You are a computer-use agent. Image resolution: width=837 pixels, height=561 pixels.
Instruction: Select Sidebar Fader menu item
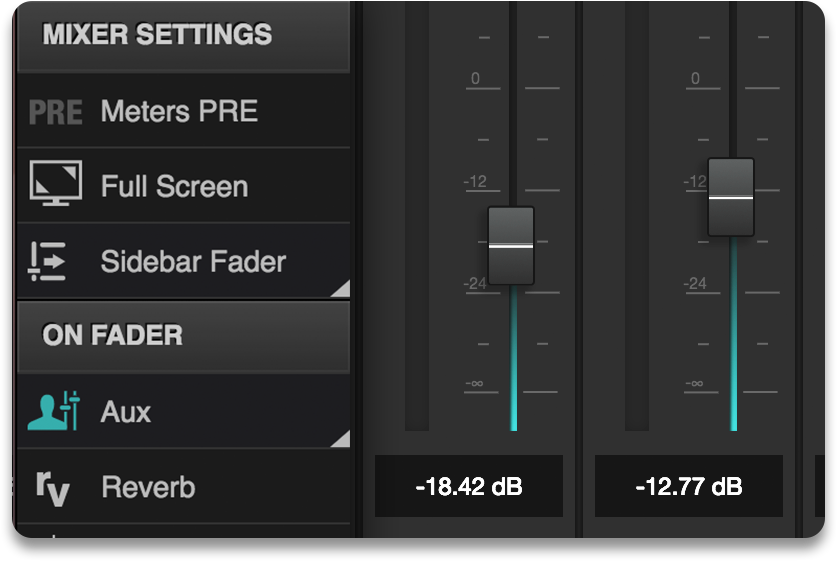tap(193, 262)
